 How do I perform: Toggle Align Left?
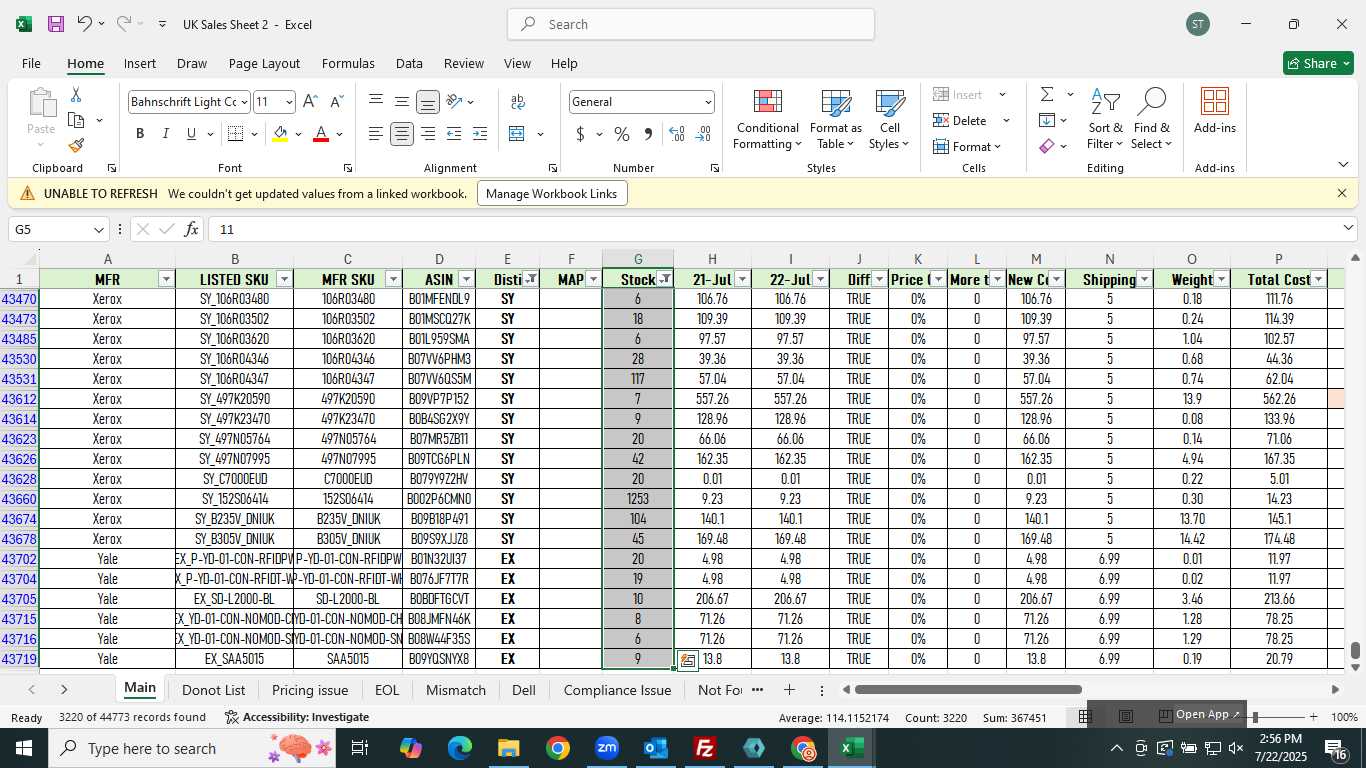[x=376, y=134]
